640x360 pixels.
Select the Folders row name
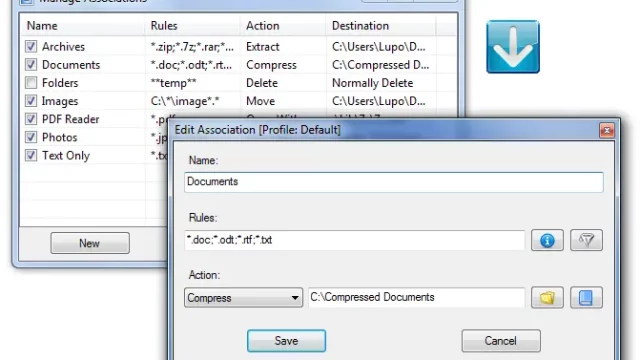pyautogui.click(x=60, y=83)
